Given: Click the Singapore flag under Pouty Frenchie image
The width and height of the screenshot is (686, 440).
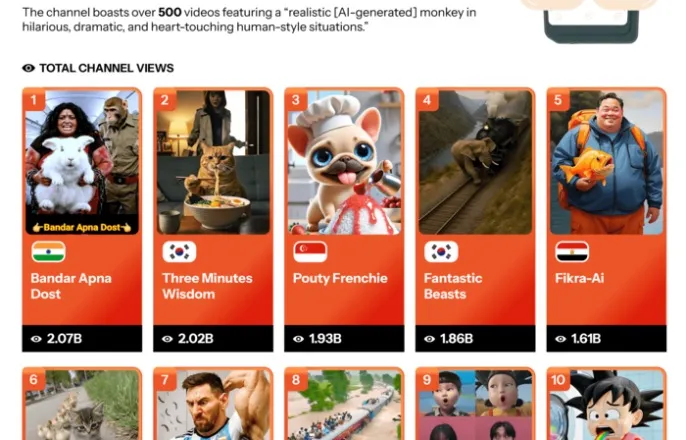Looking at the screenshot, I should pyautogui.click(x=310, y=251).
